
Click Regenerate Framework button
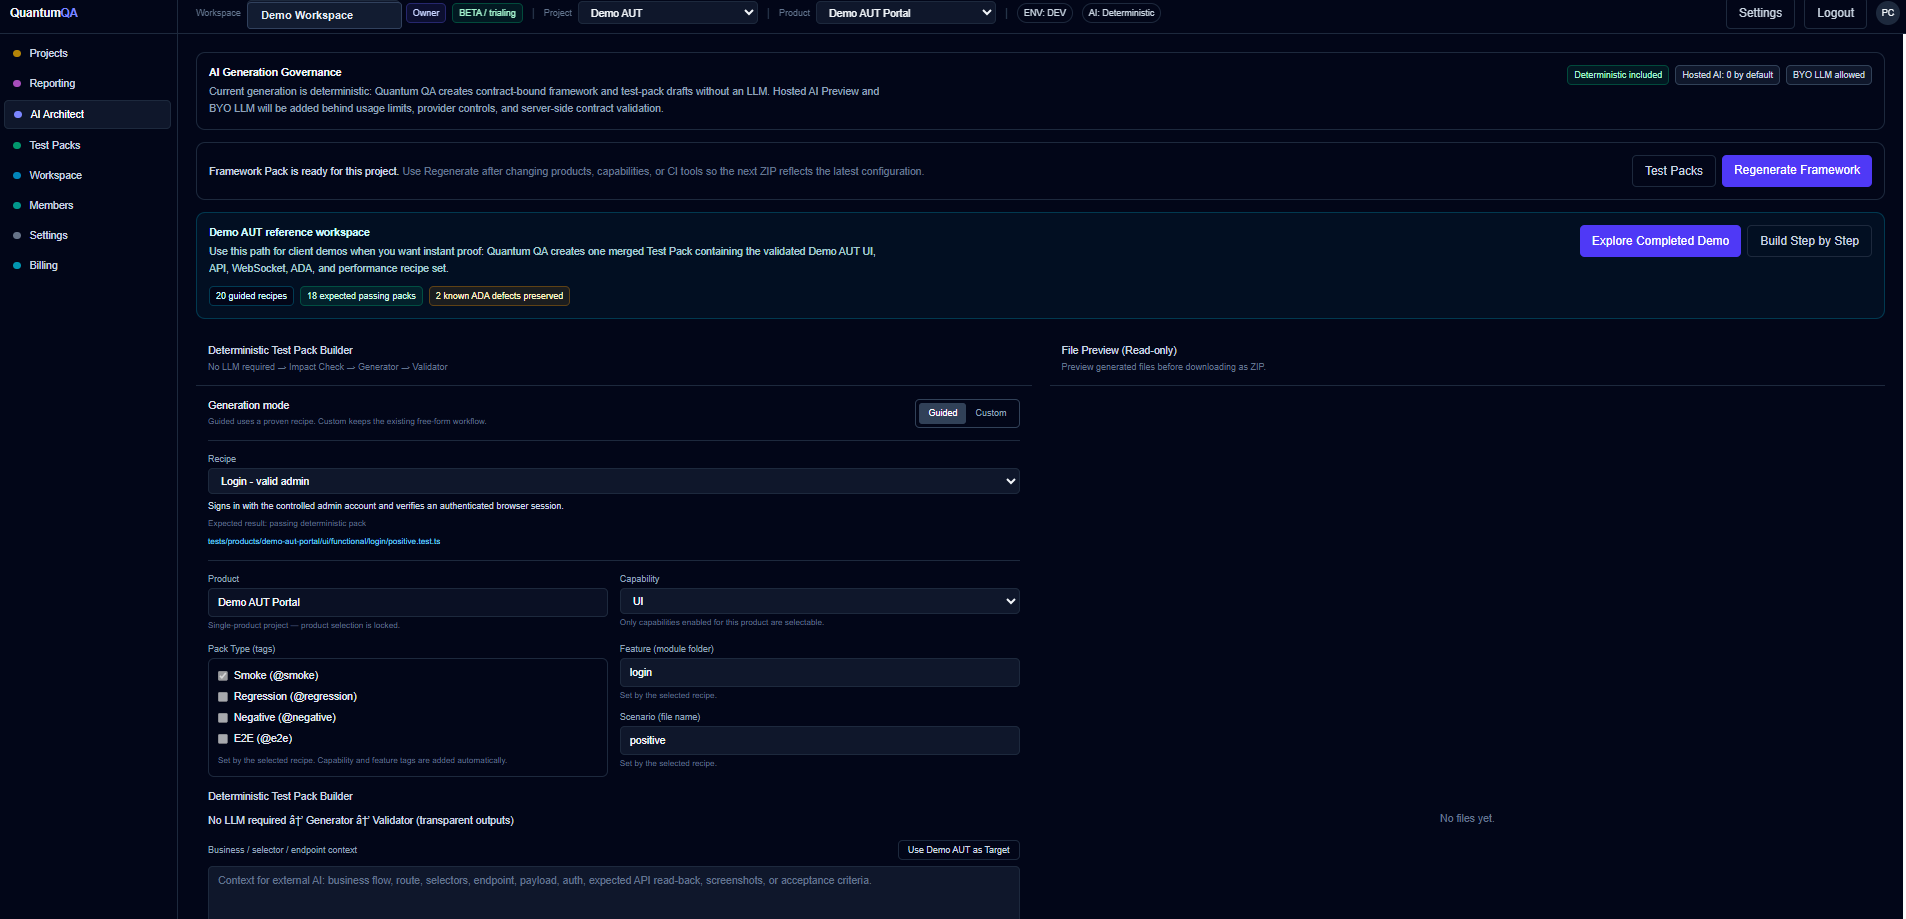(1796, 171)
